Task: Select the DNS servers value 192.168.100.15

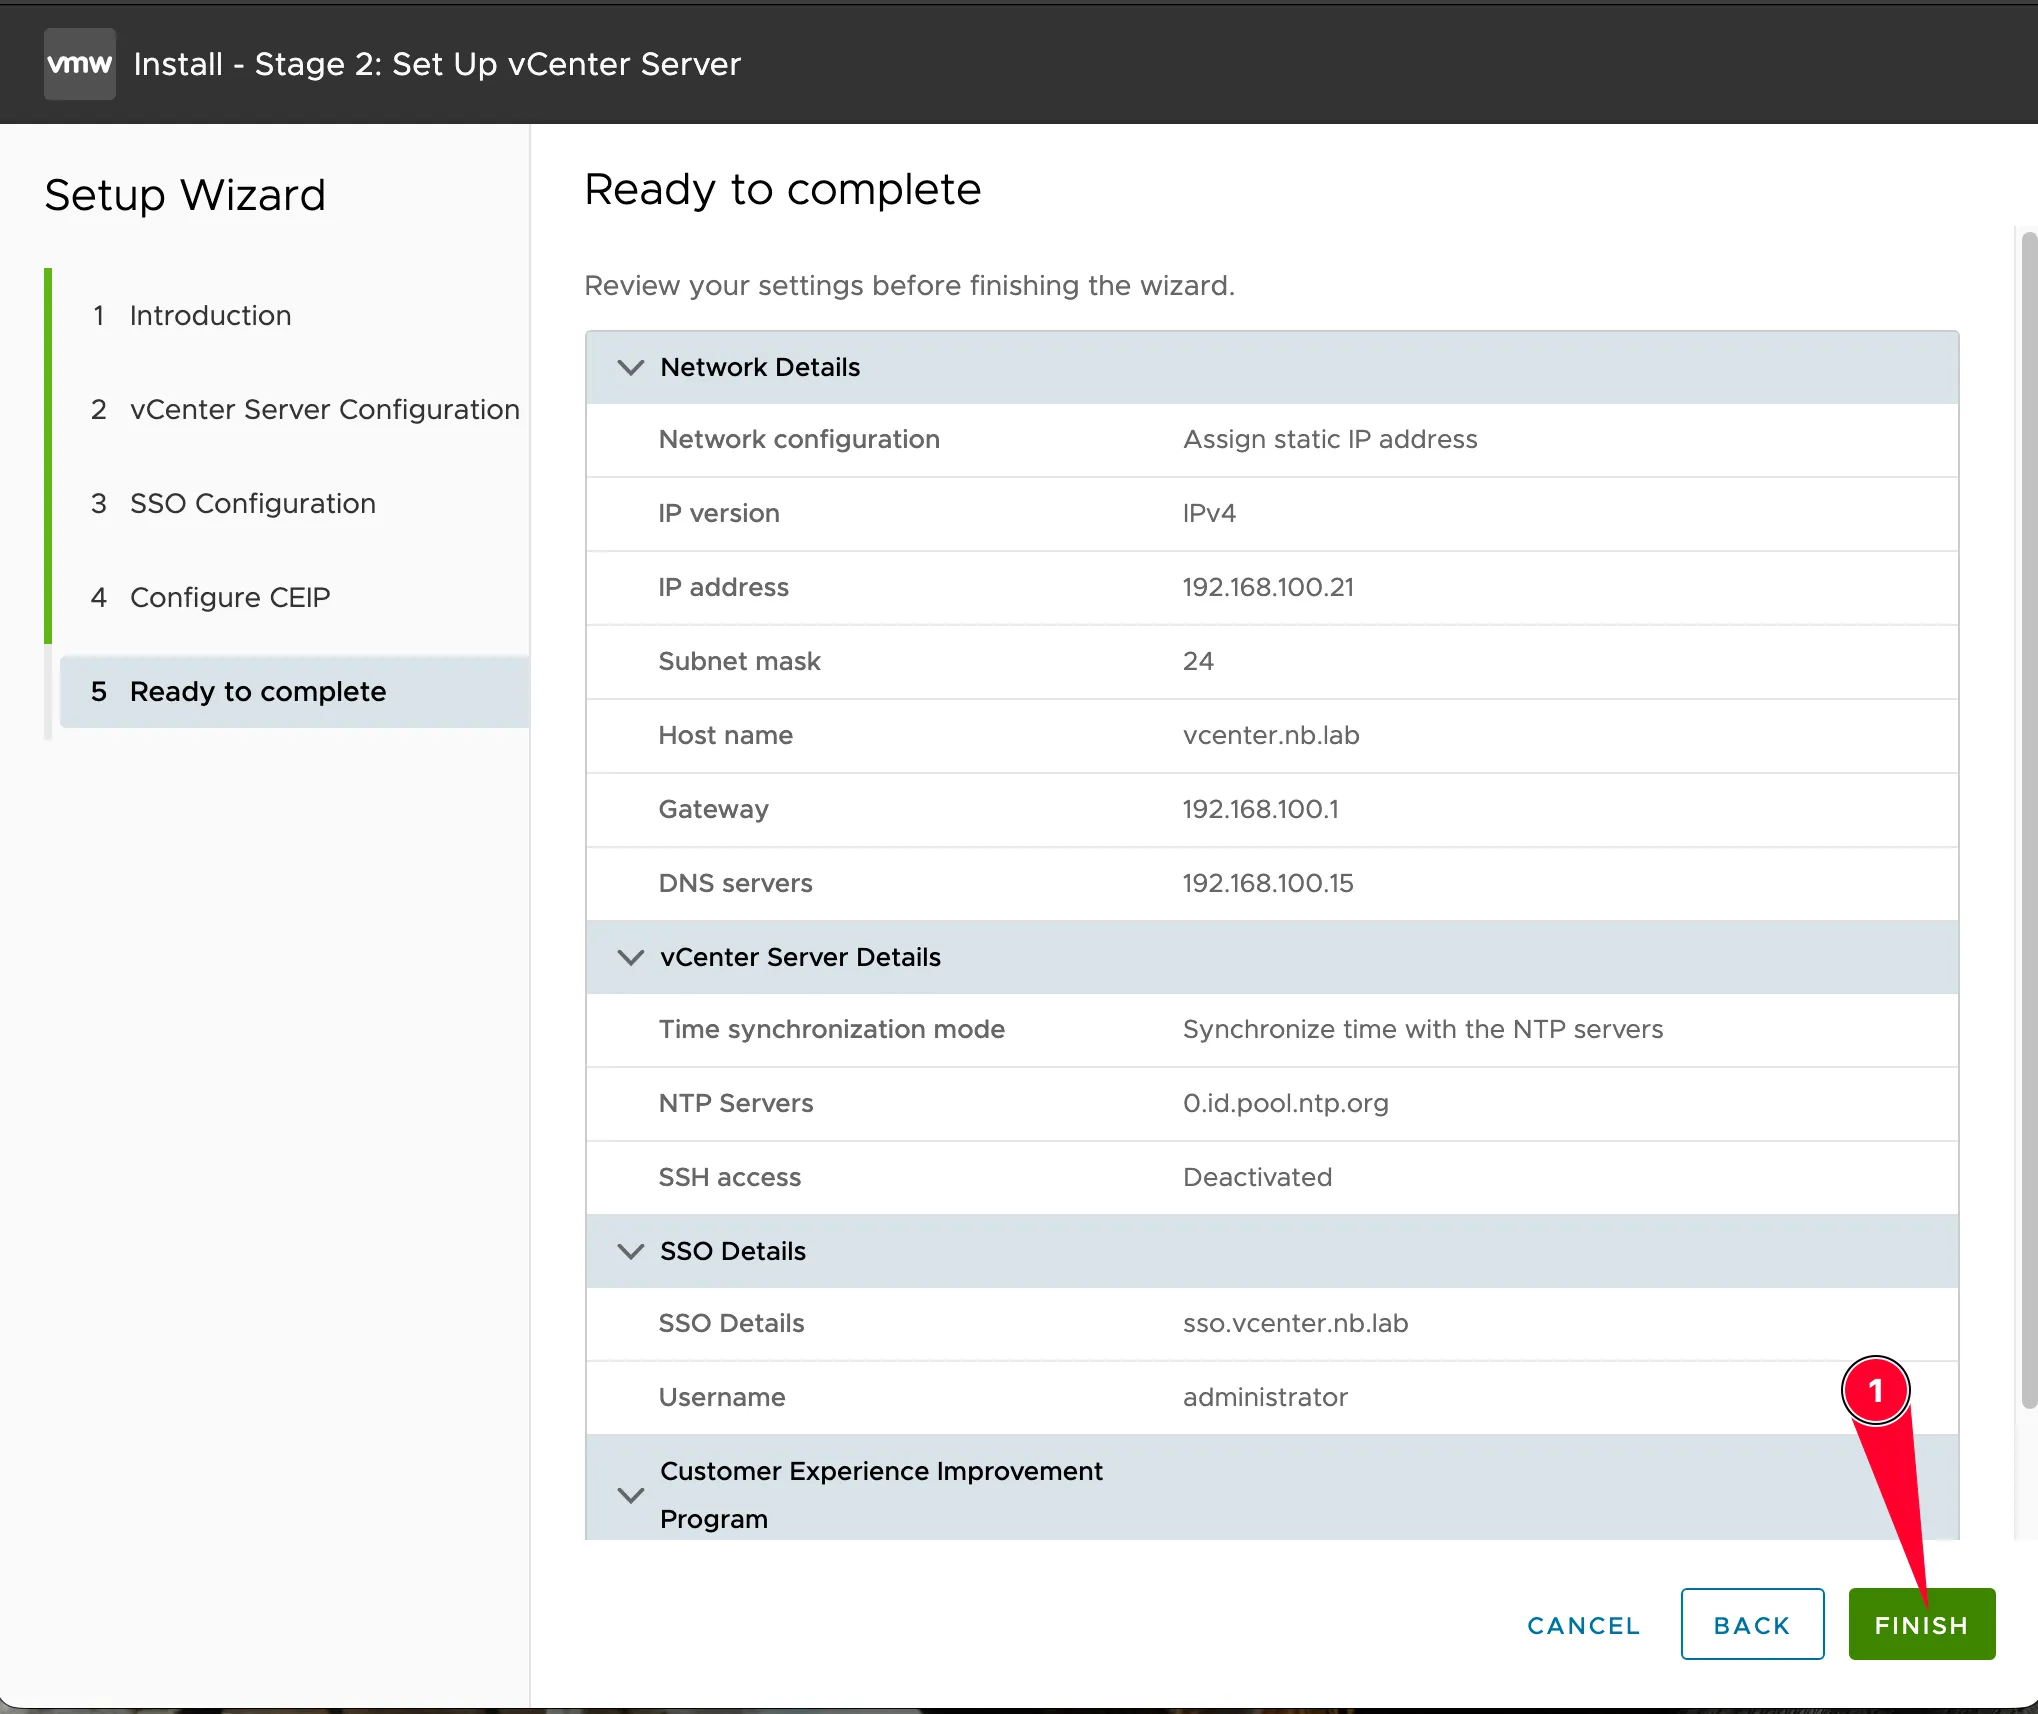Action: [x=1268, y=883]
